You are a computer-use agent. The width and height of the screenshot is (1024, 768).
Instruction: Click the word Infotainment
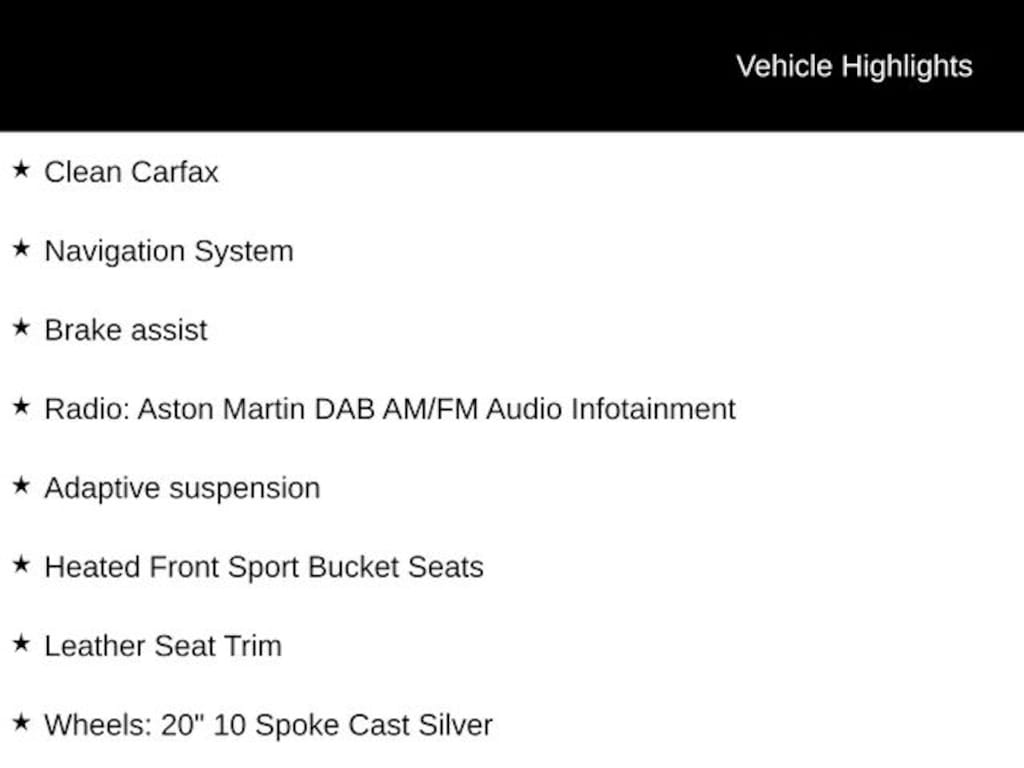tap(653, 409)
